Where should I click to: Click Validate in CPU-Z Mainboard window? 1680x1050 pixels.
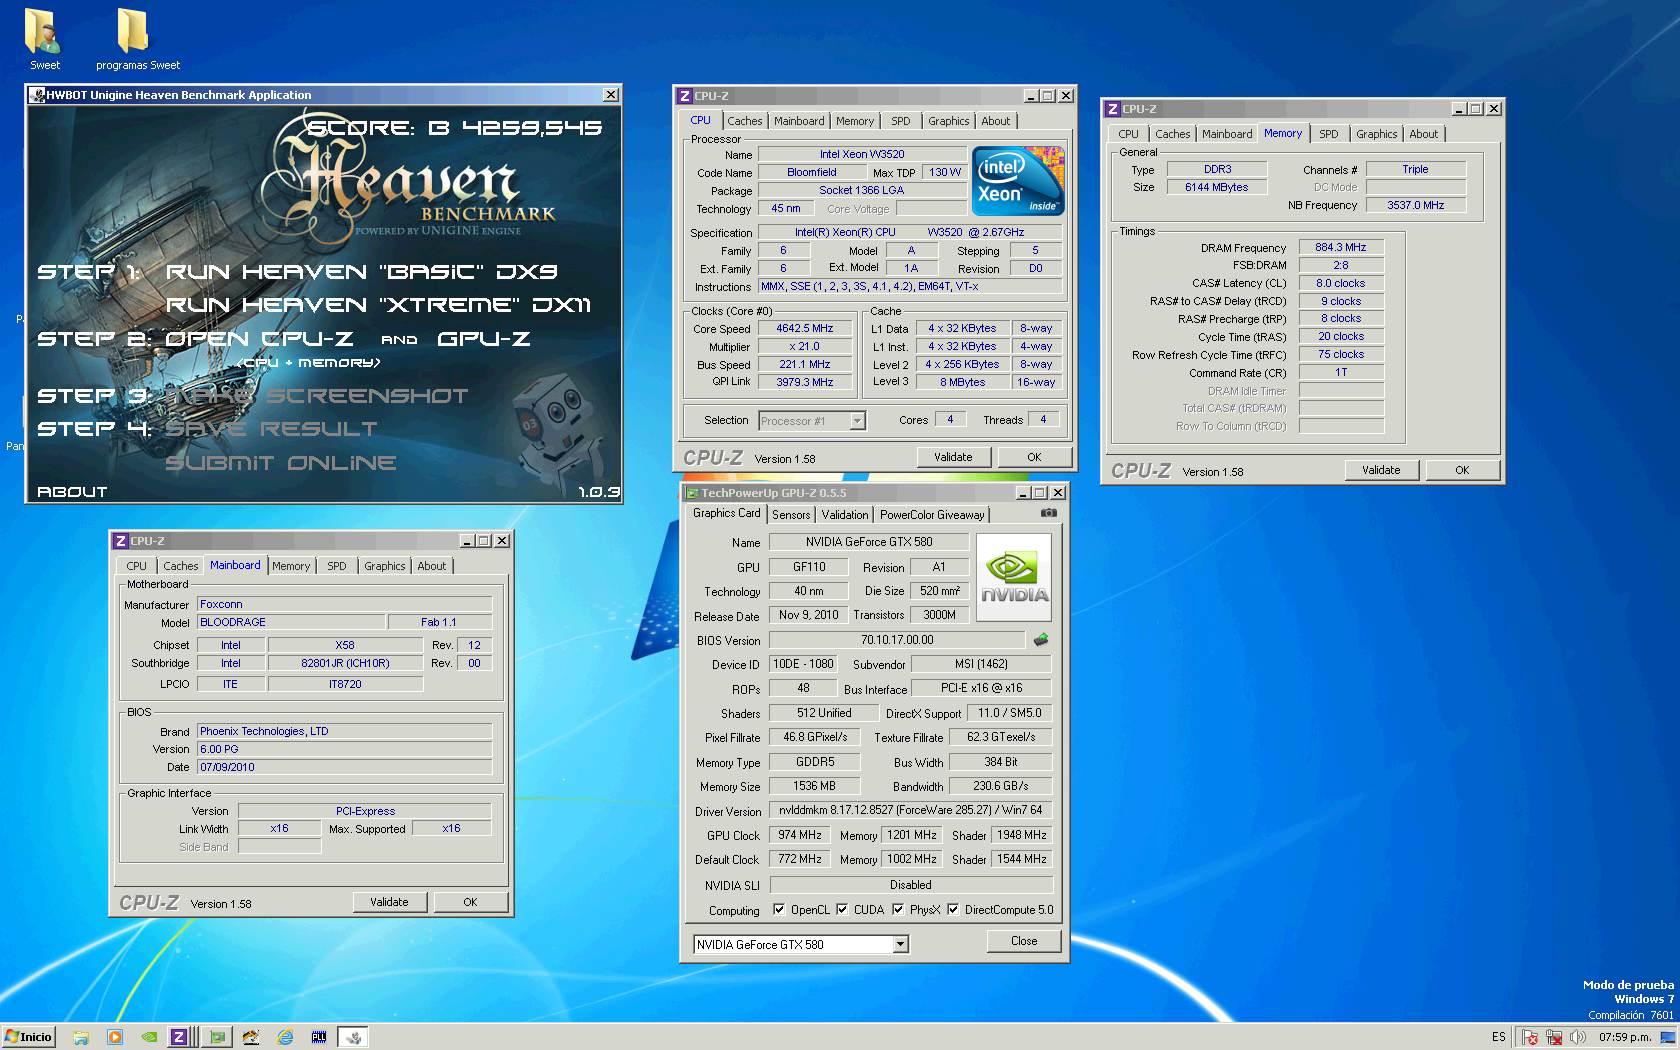(389, 902)
